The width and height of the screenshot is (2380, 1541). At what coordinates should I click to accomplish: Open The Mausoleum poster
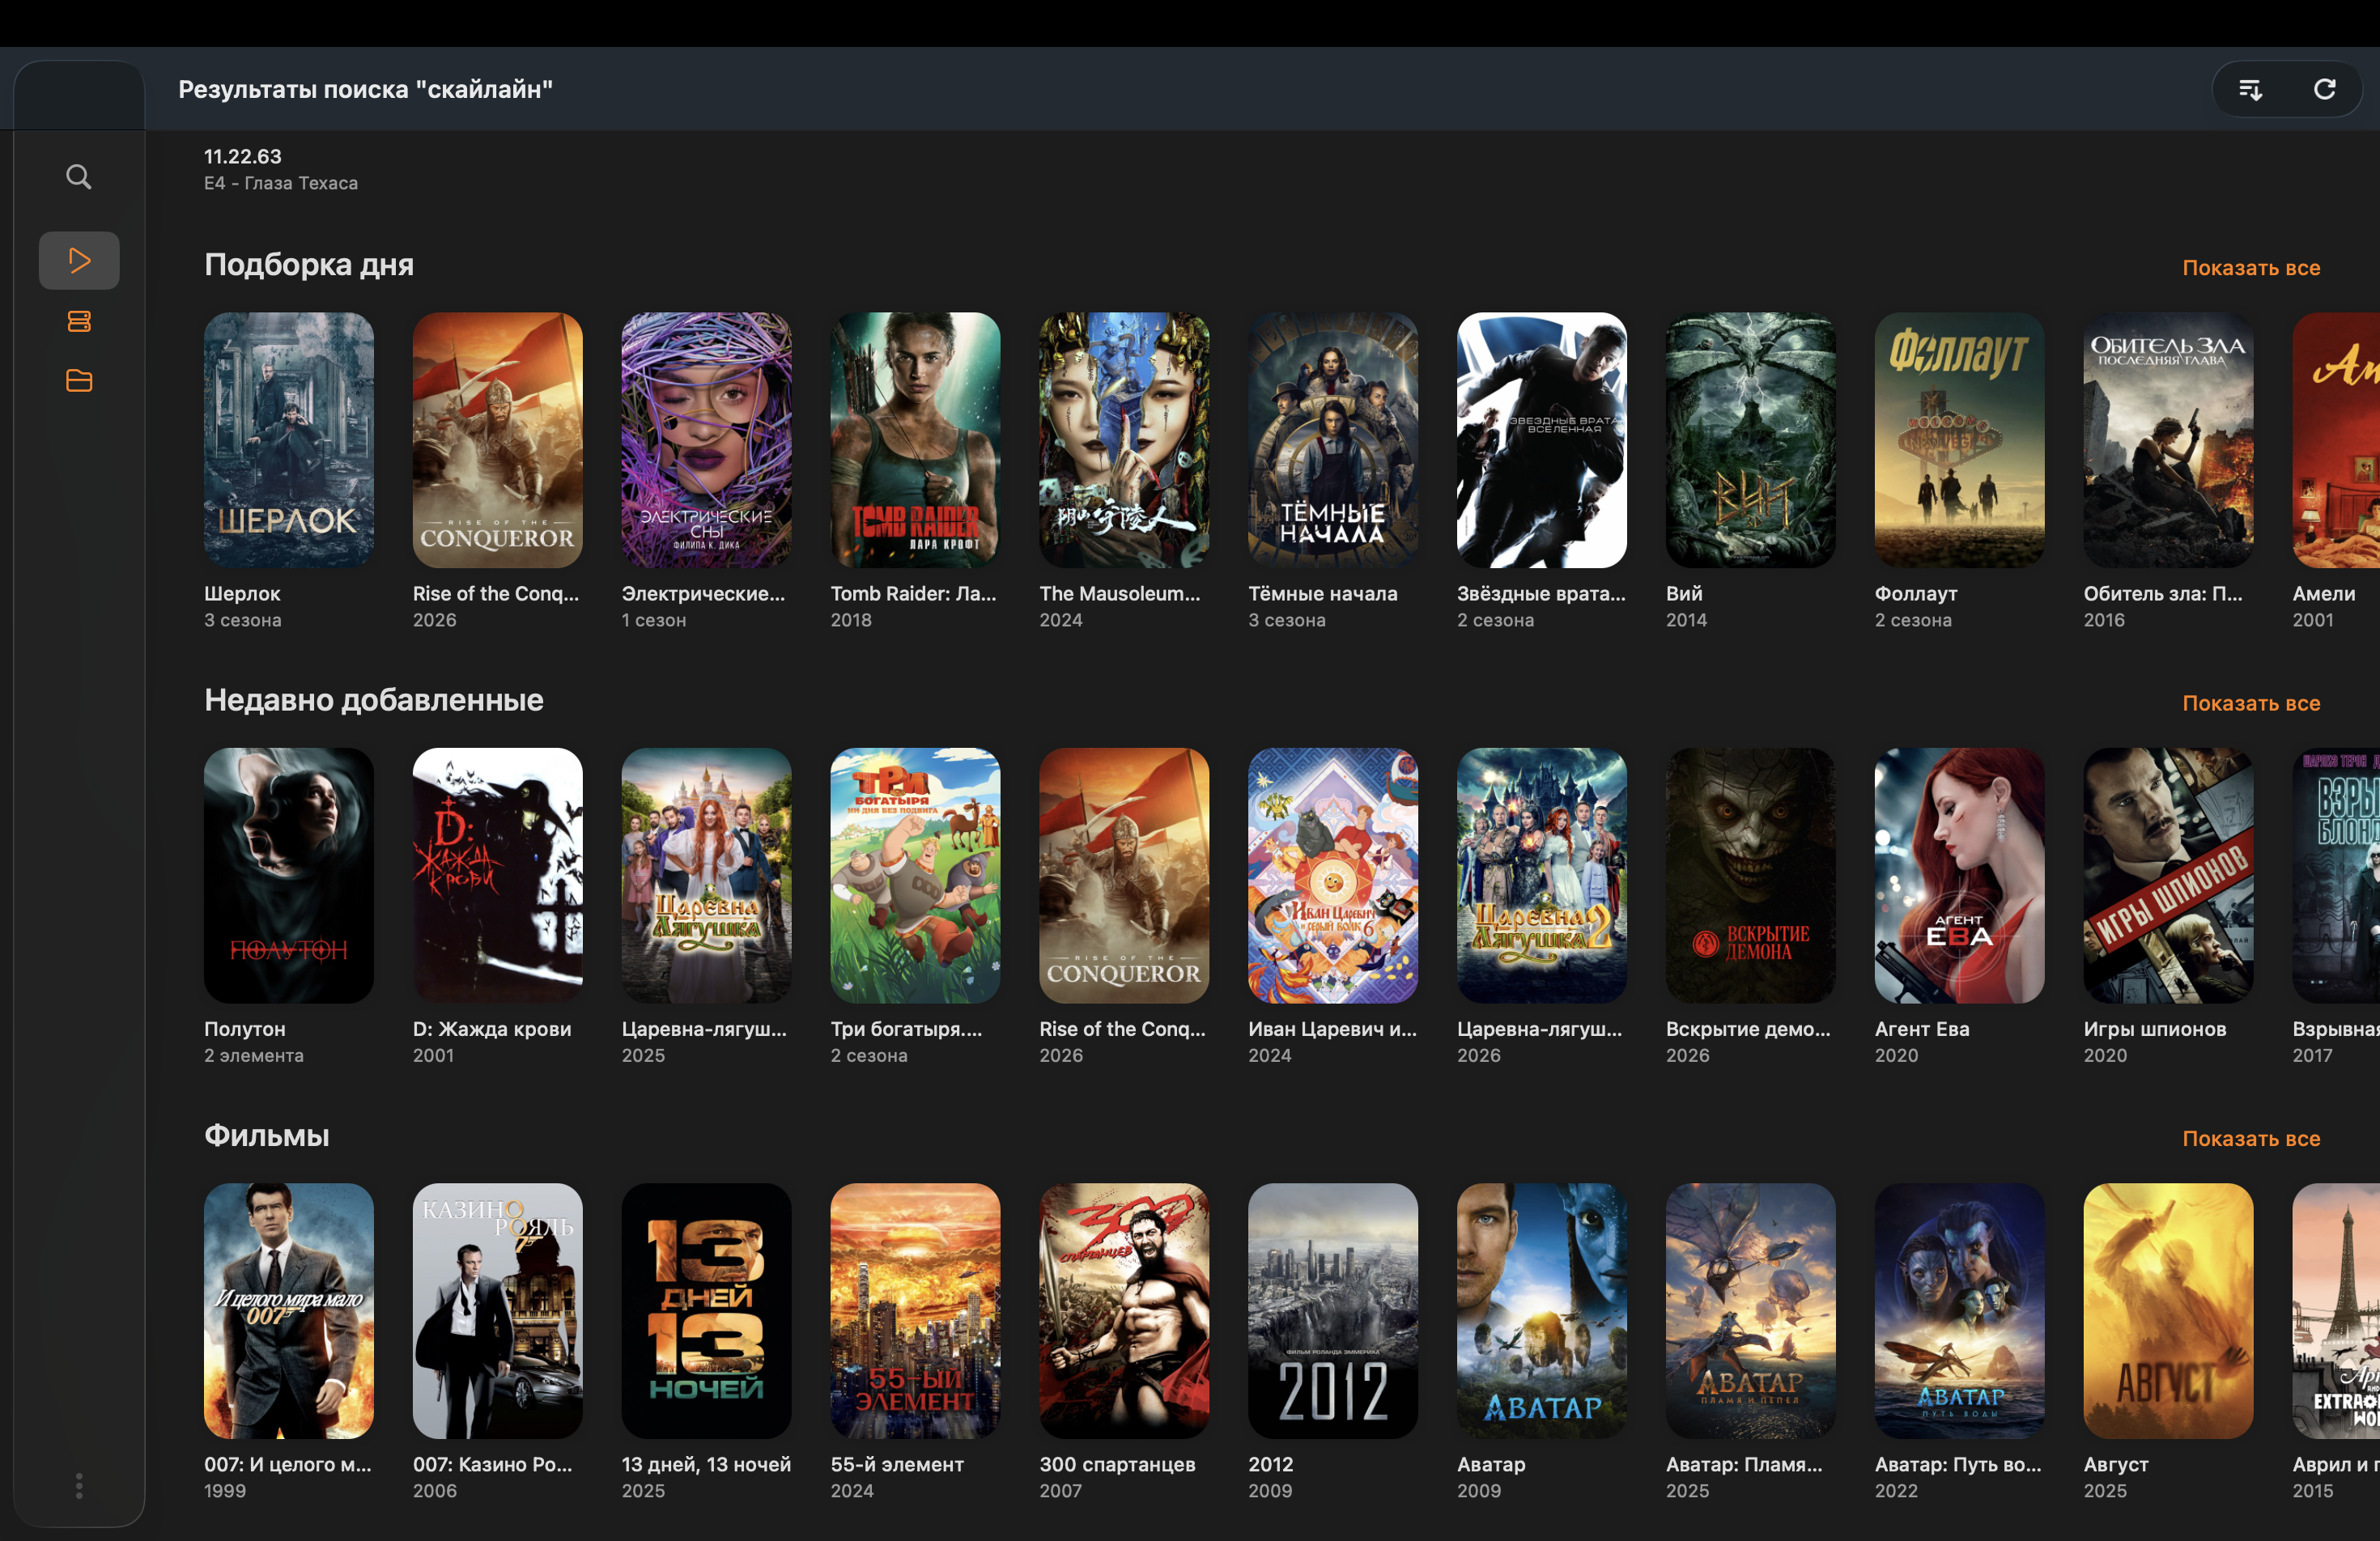pos(1124,440)
